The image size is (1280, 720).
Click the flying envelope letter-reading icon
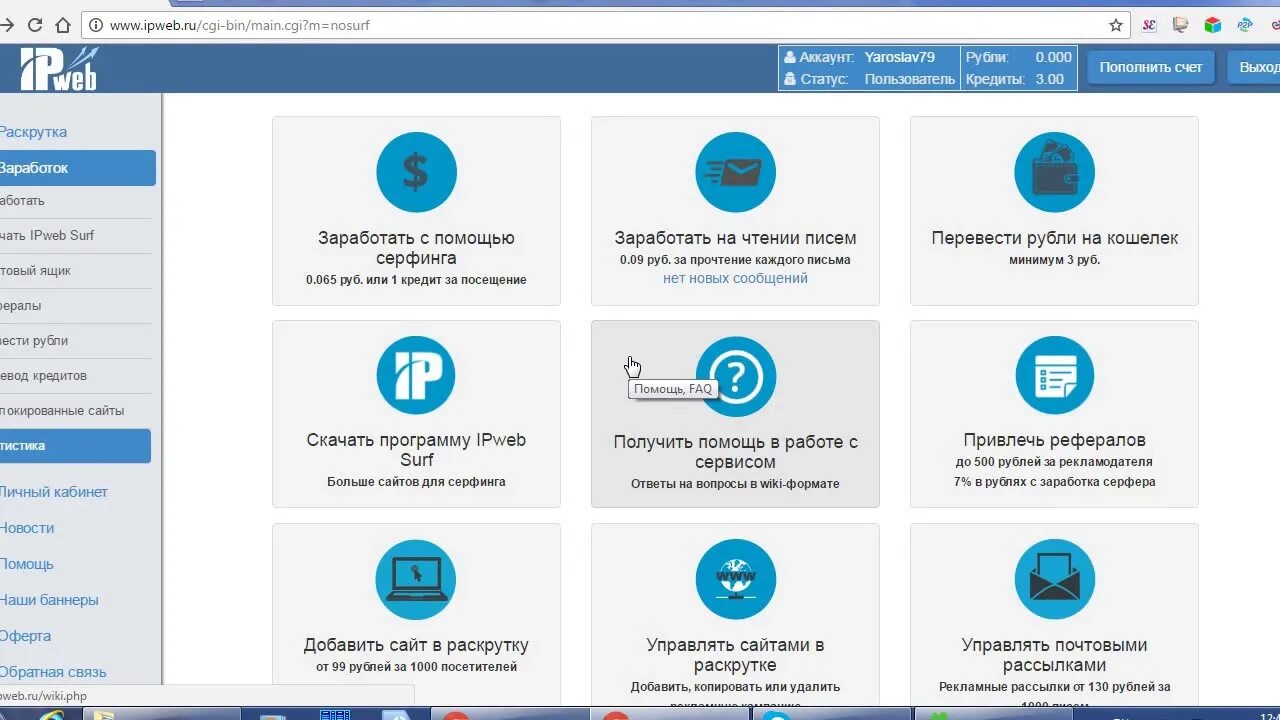click(x=735, y=172)
